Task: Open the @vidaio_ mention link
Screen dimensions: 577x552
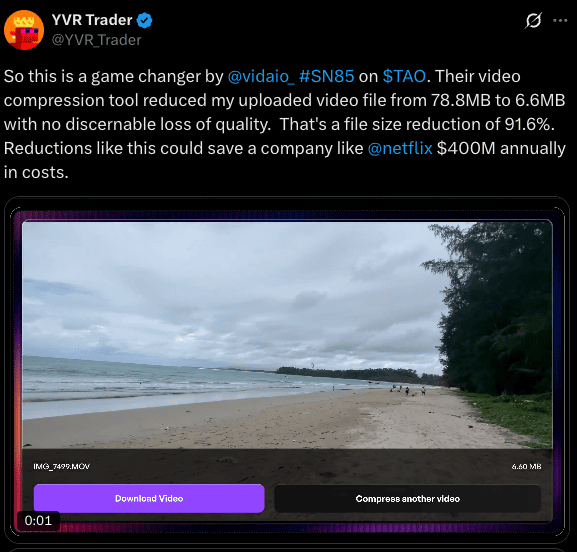Action: point(261,77)
